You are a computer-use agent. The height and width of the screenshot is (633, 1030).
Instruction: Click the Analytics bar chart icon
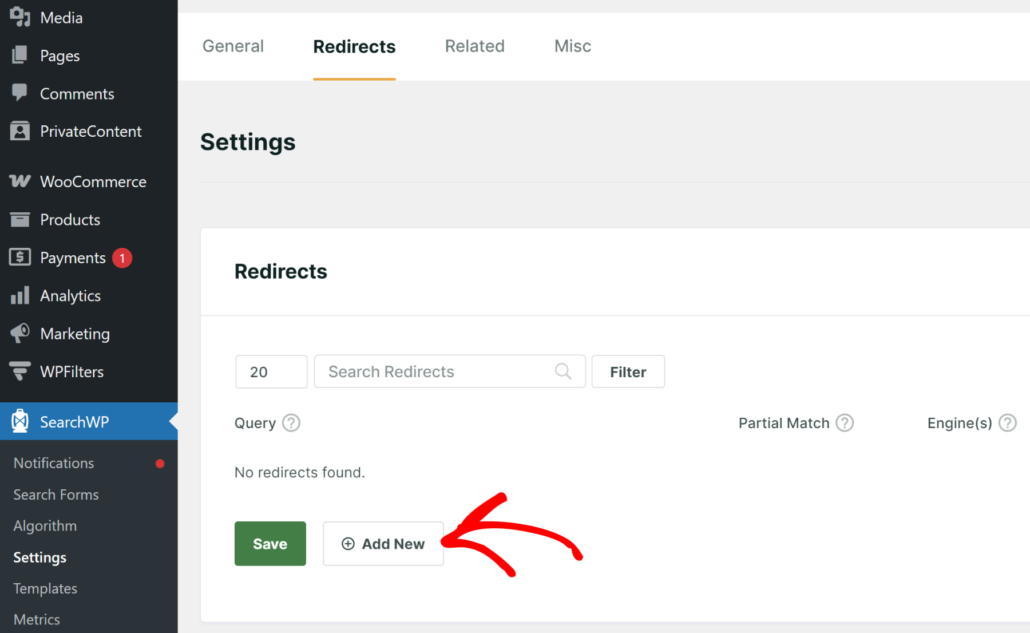(x=20, y=295)
